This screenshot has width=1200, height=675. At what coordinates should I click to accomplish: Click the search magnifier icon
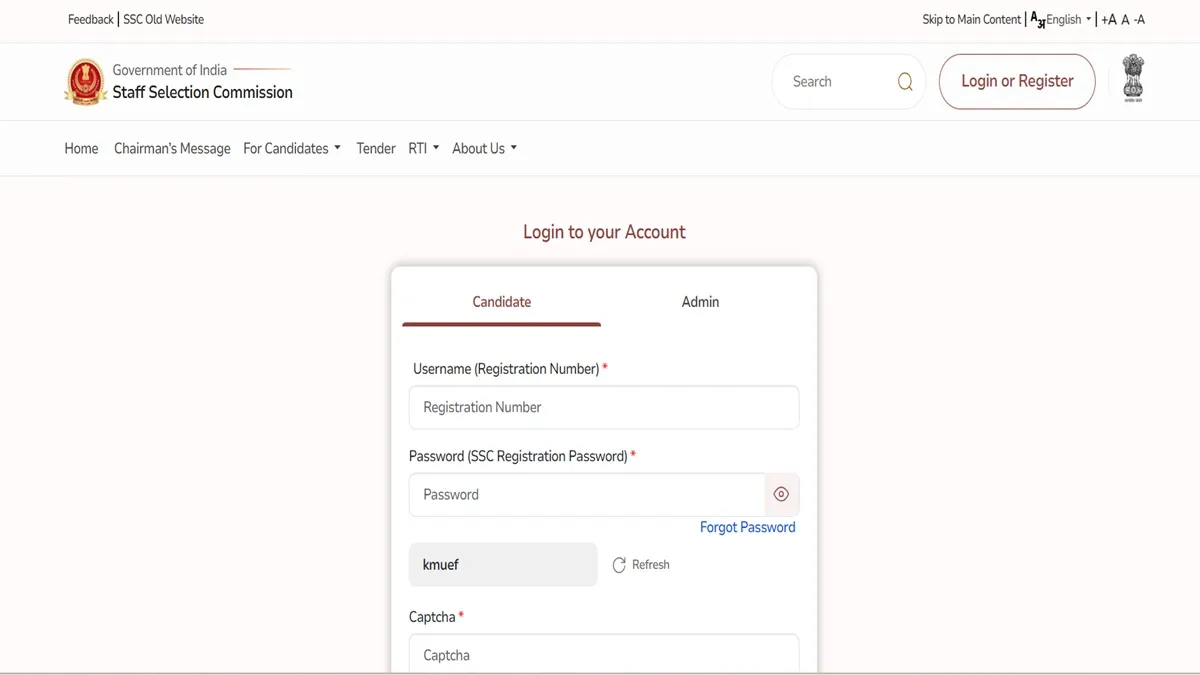tap(905, 82)
